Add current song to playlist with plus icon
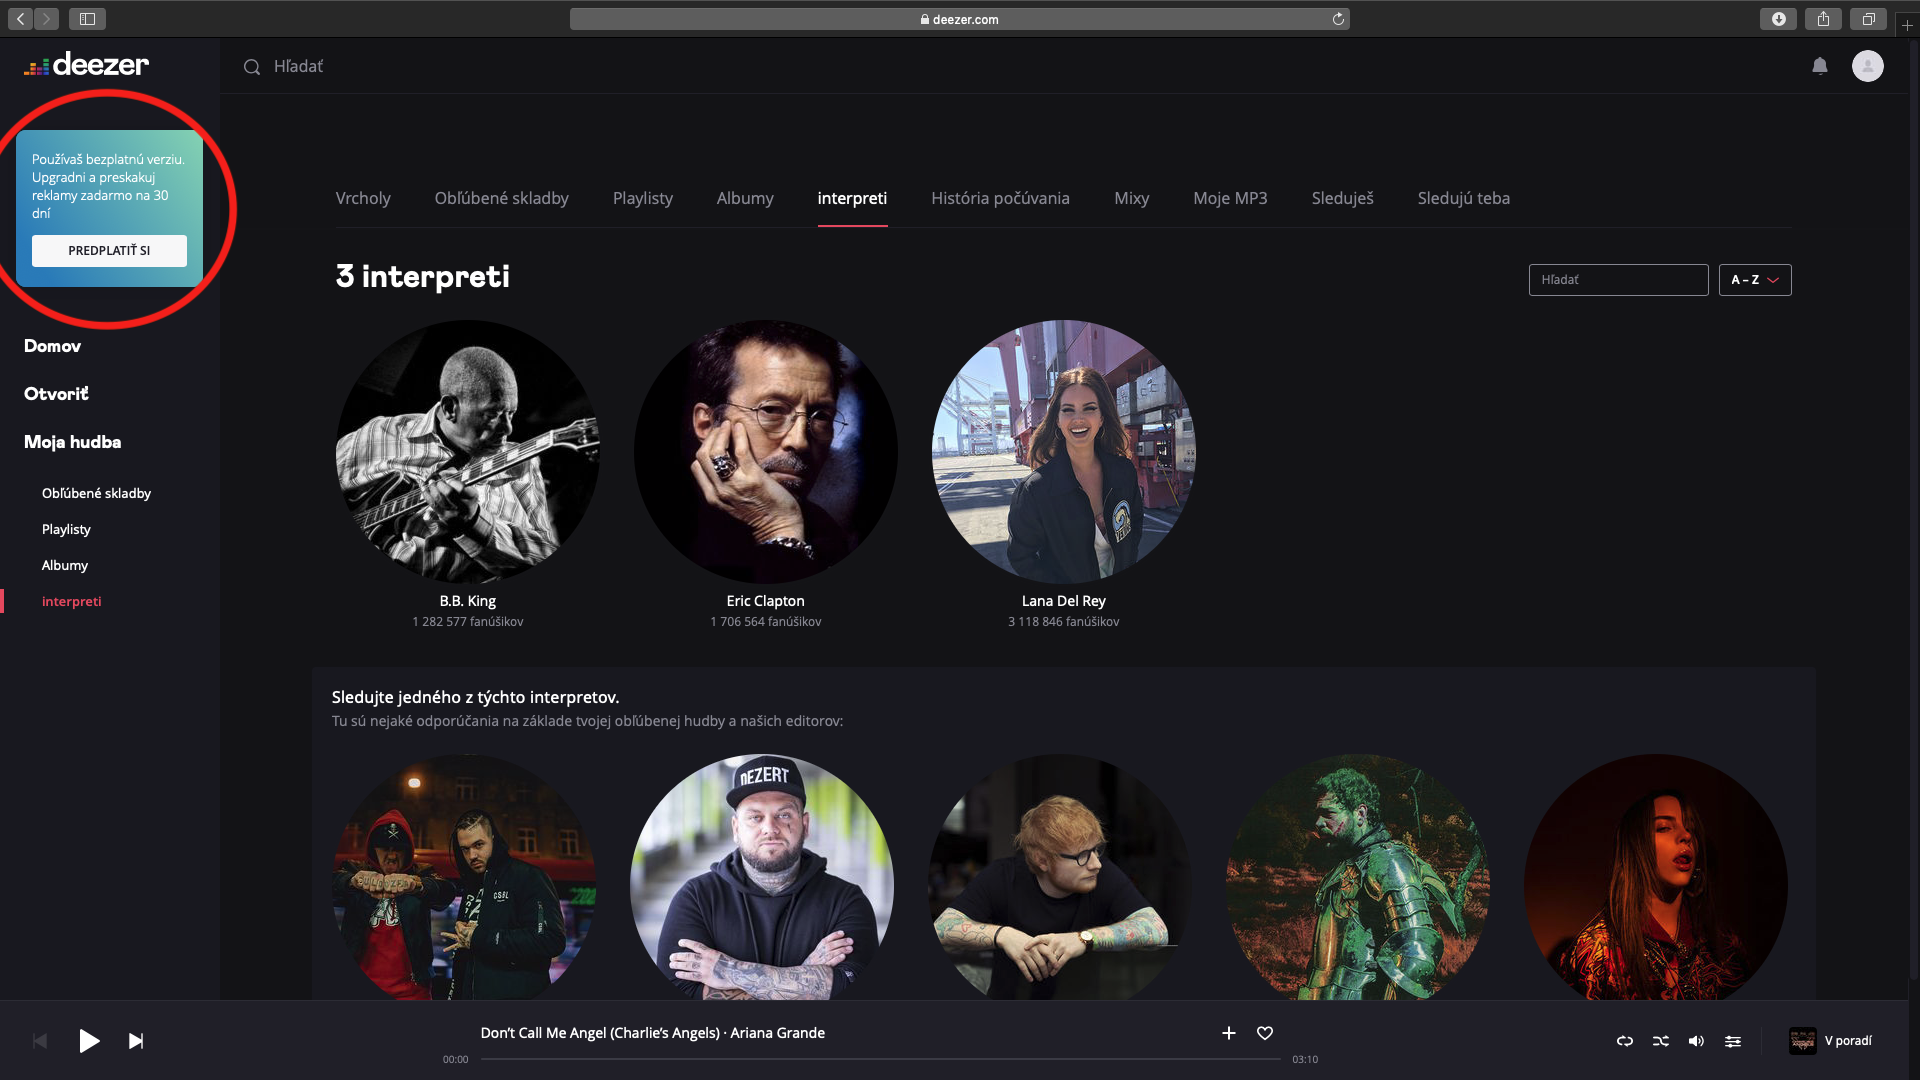1920x1080 pixels. (x=1229, y=1033)
